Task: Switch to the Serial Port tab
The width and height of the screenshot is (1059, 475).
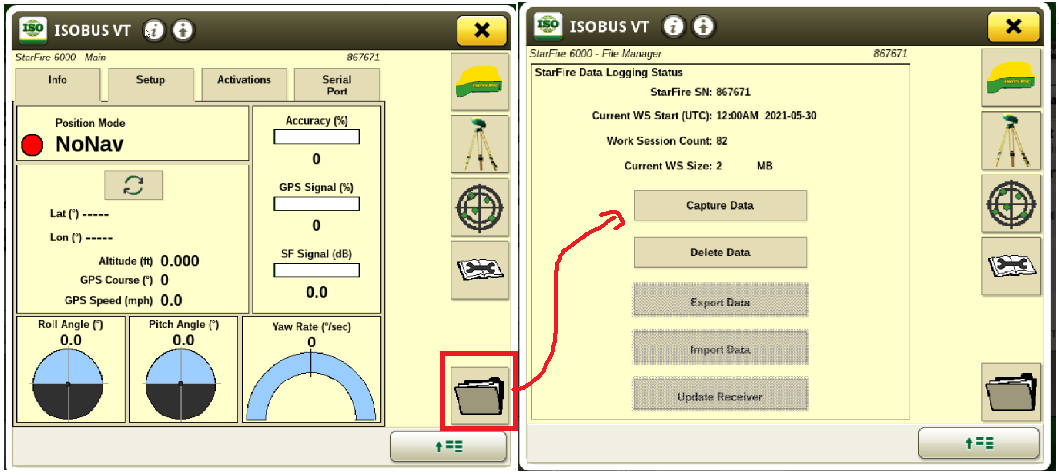Action: (336, 84)
